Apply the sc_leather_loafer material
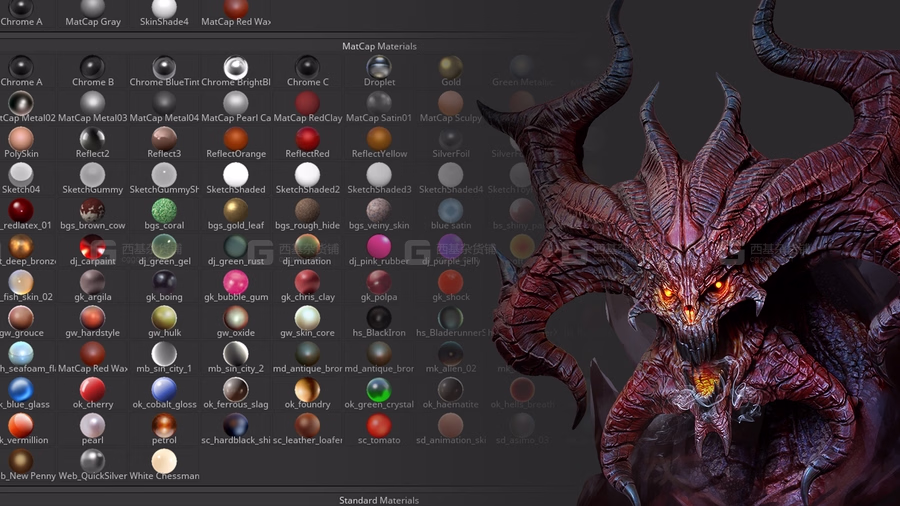This screenshot has height=506, width=900. [x=308, y=429]
